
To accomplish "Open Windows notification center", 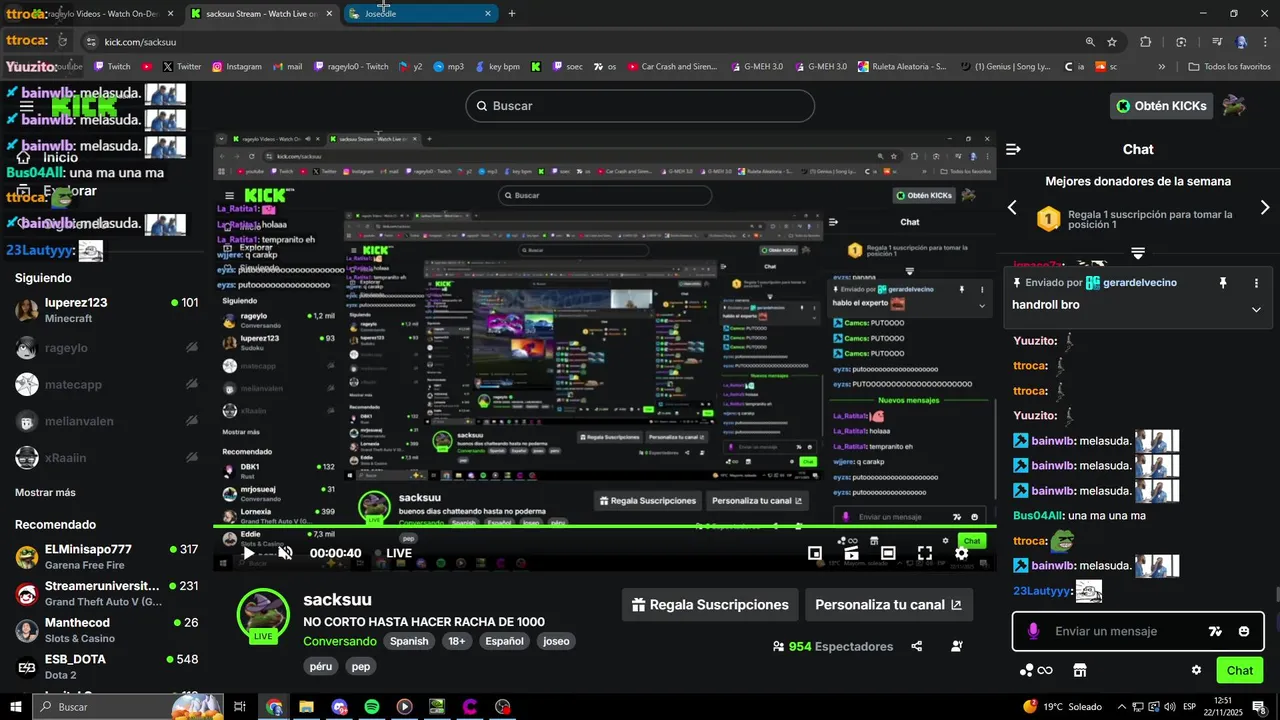I will (x=1258, y=707).
